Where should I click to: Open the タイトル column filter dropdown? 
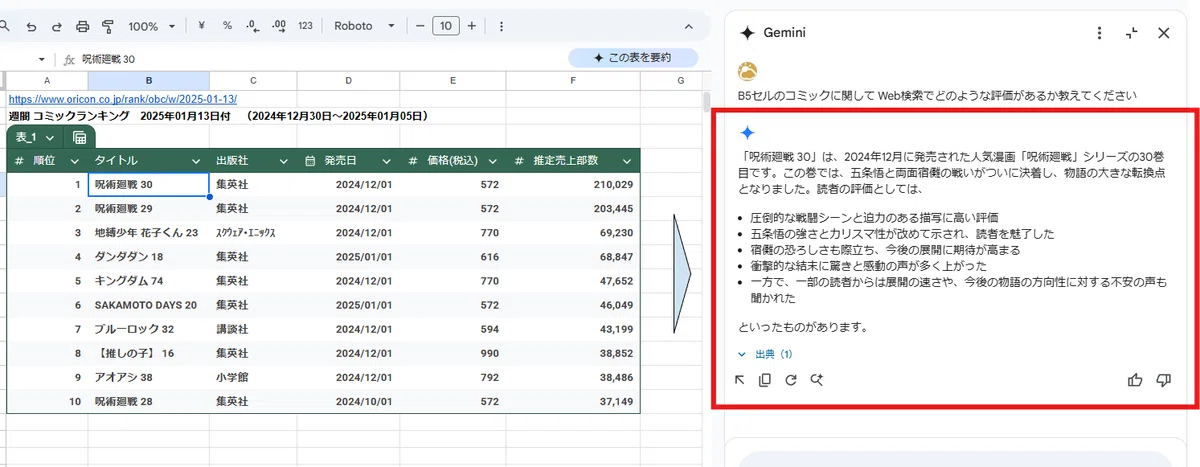195,161
